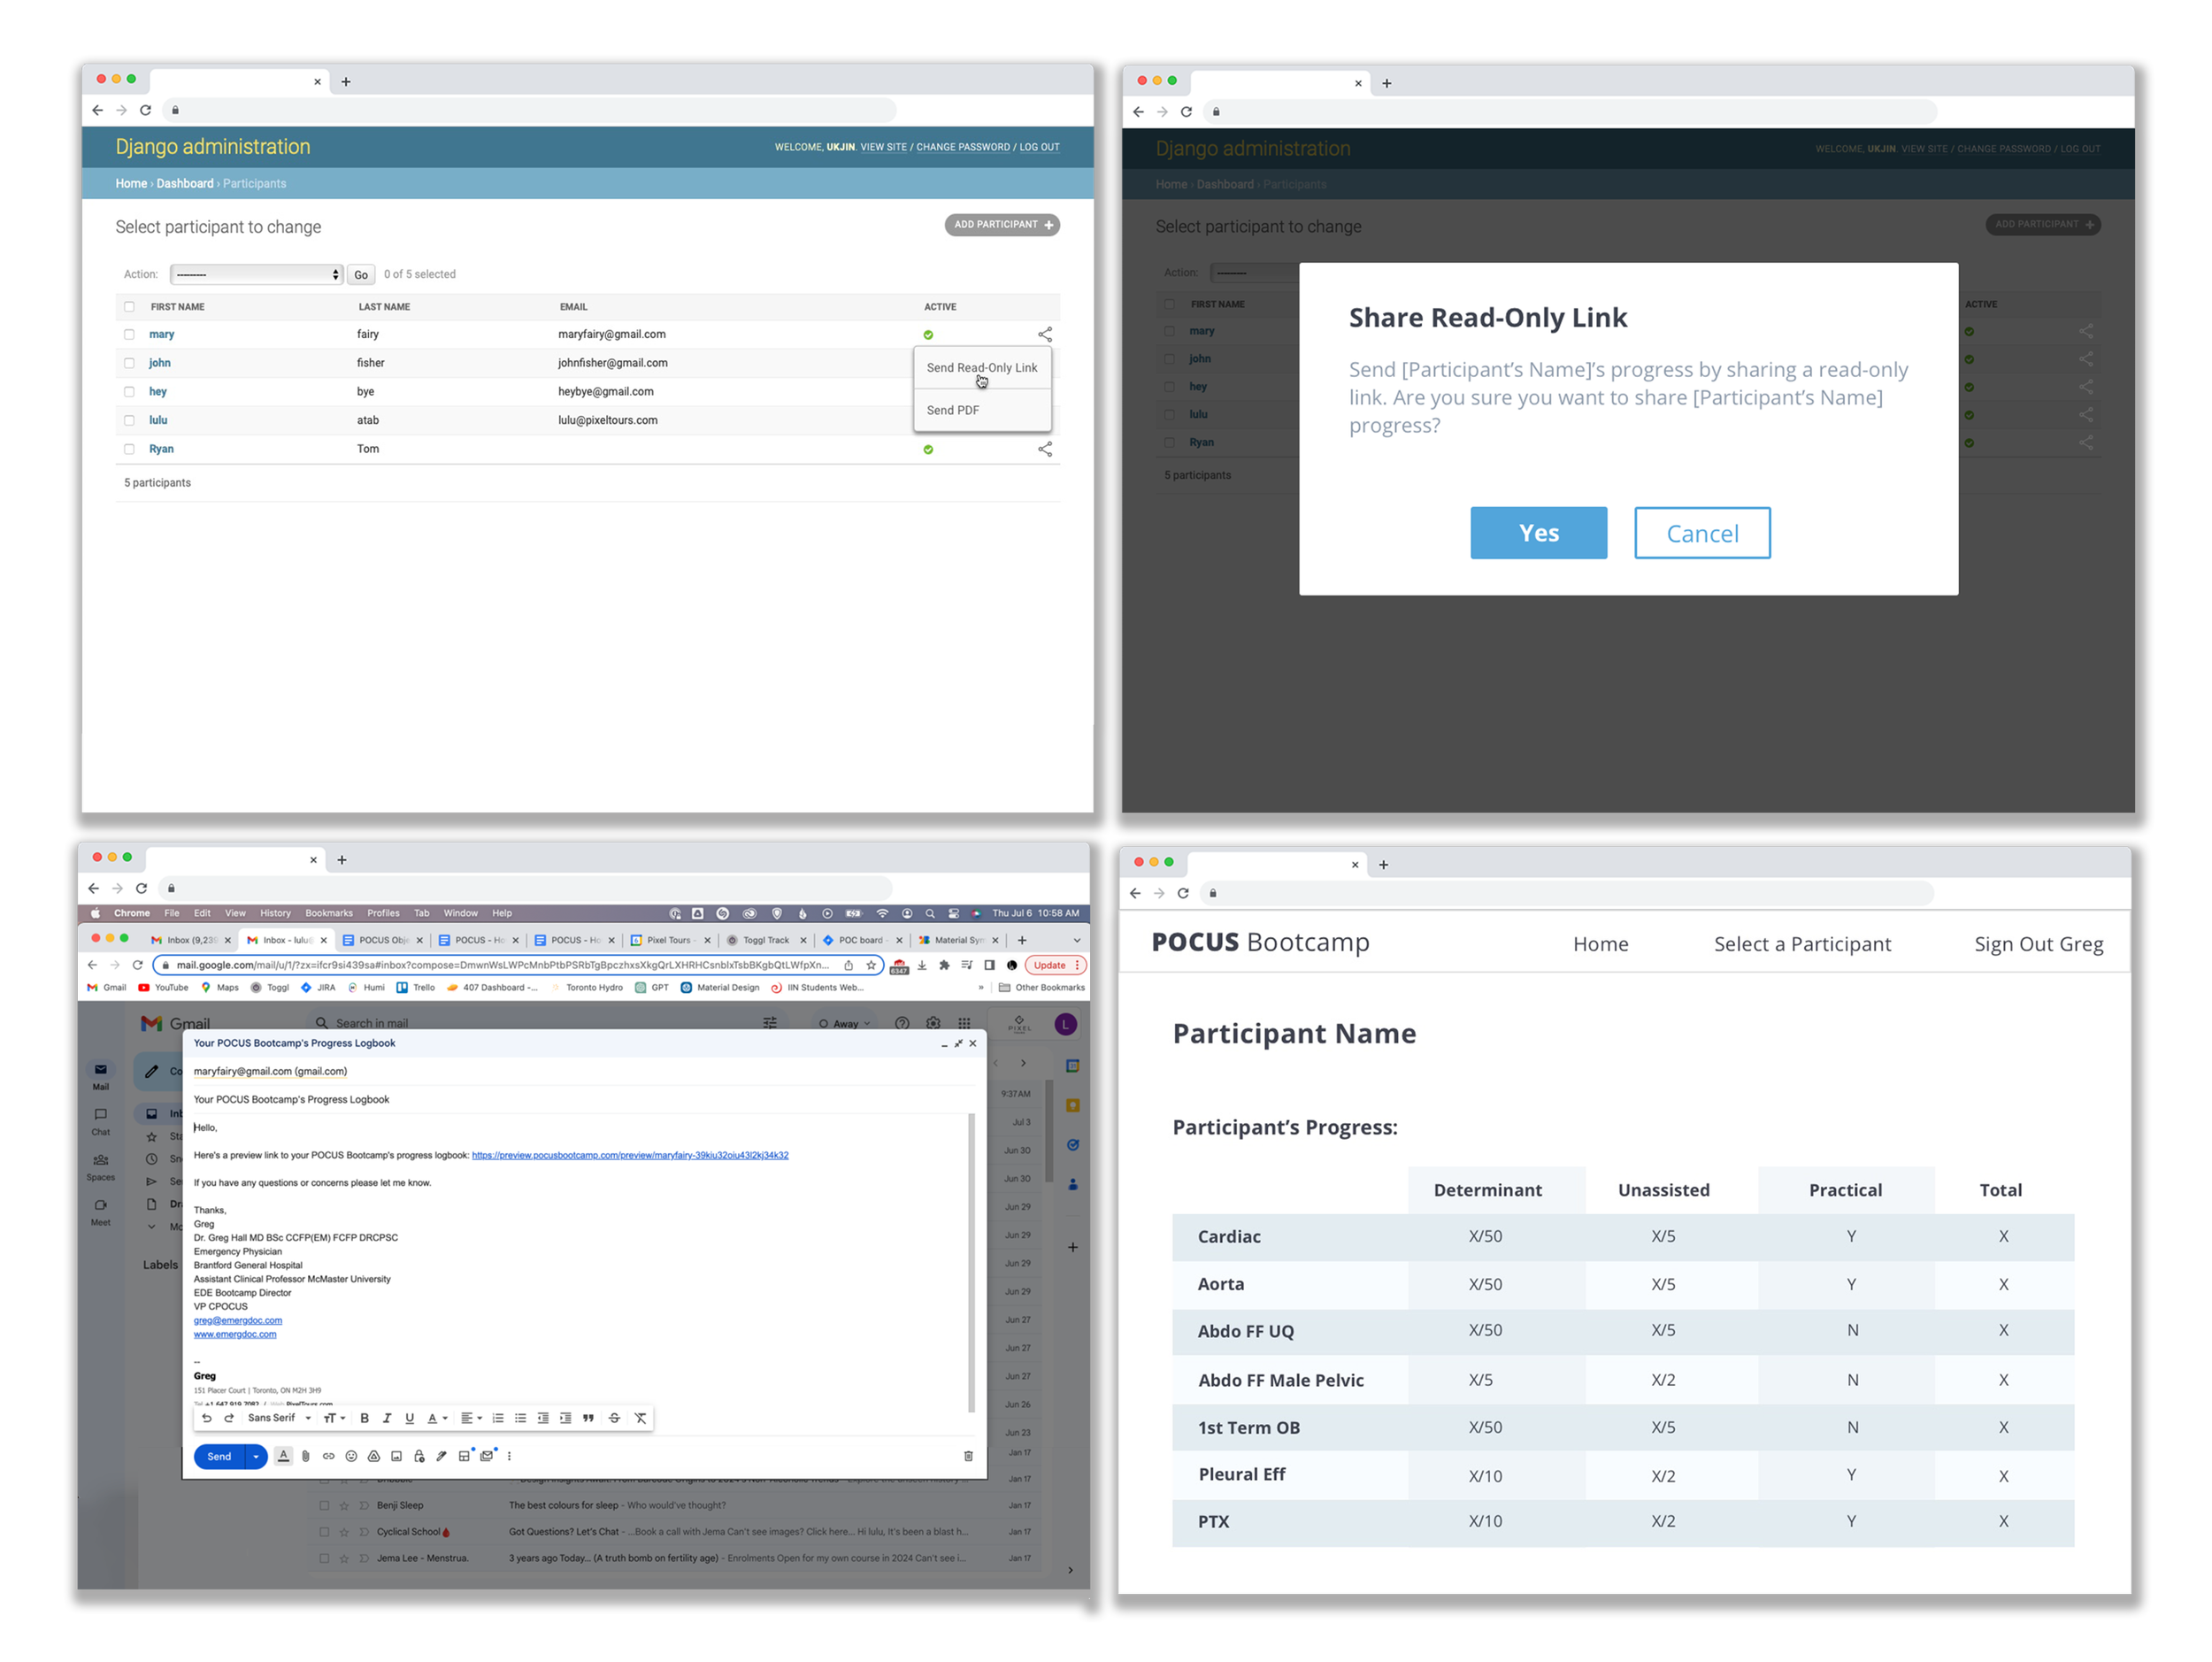The height and width of the screenshot is (1662, 2212).
Task: Click the discard draft trash icon
Action: 968,1456
